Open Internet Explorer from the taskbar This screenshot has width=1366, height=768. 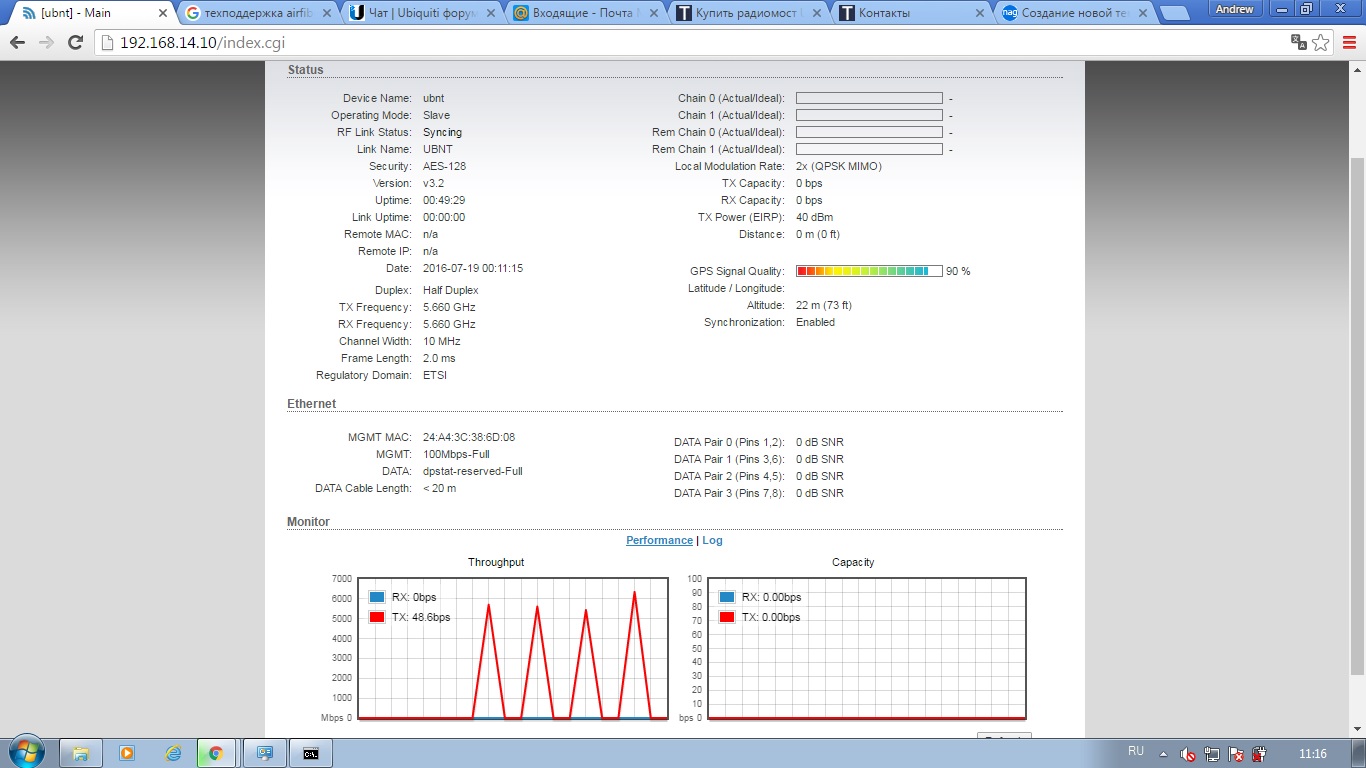pos(173,753)
